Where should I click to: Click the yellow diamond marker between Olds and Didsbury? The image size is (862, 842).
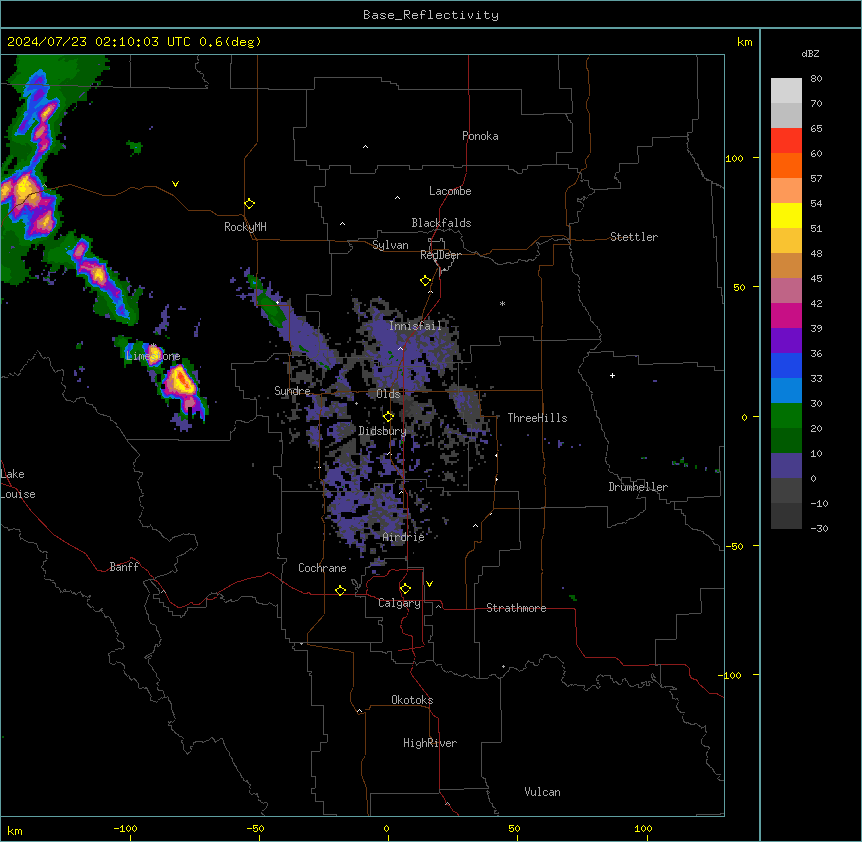[x=389, y=417]
